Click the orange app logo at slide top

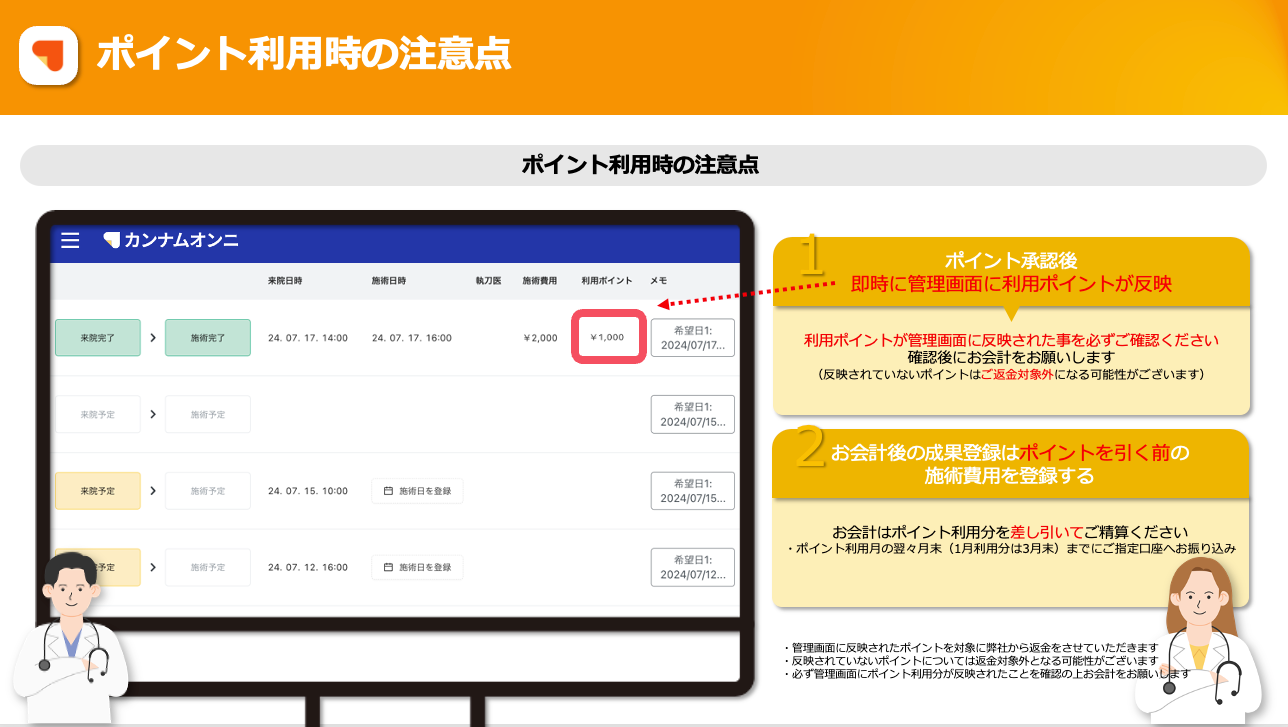click(x=48, y=55)
